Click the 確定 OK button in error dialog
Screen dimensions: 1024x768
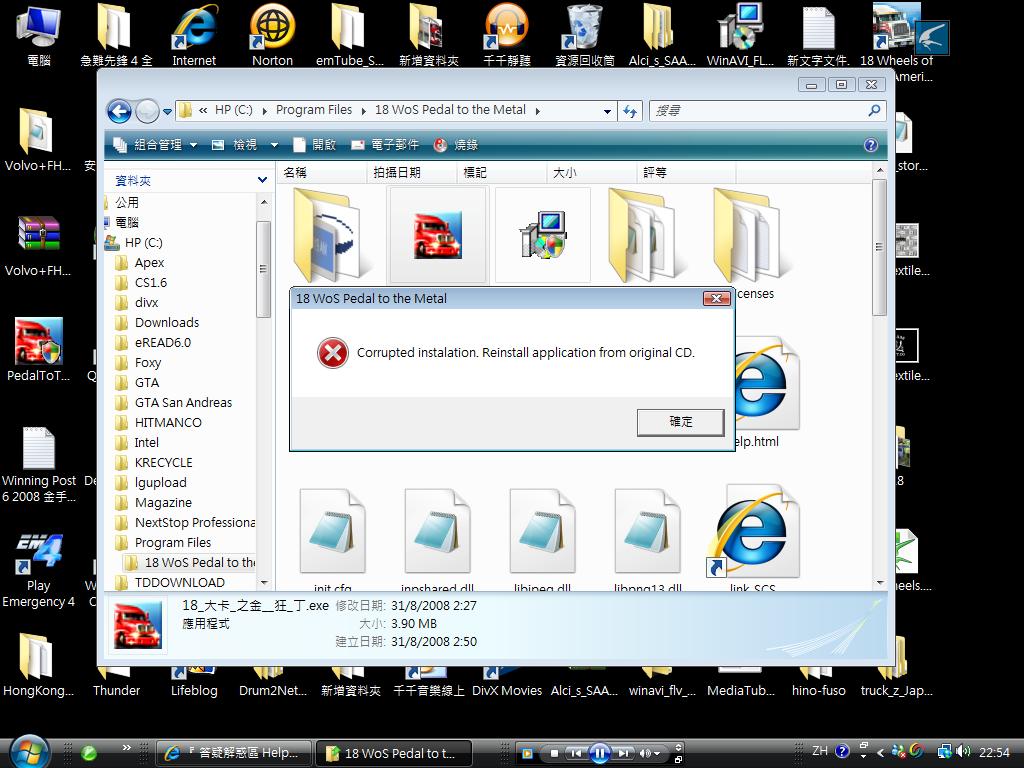tap(680, 422)
